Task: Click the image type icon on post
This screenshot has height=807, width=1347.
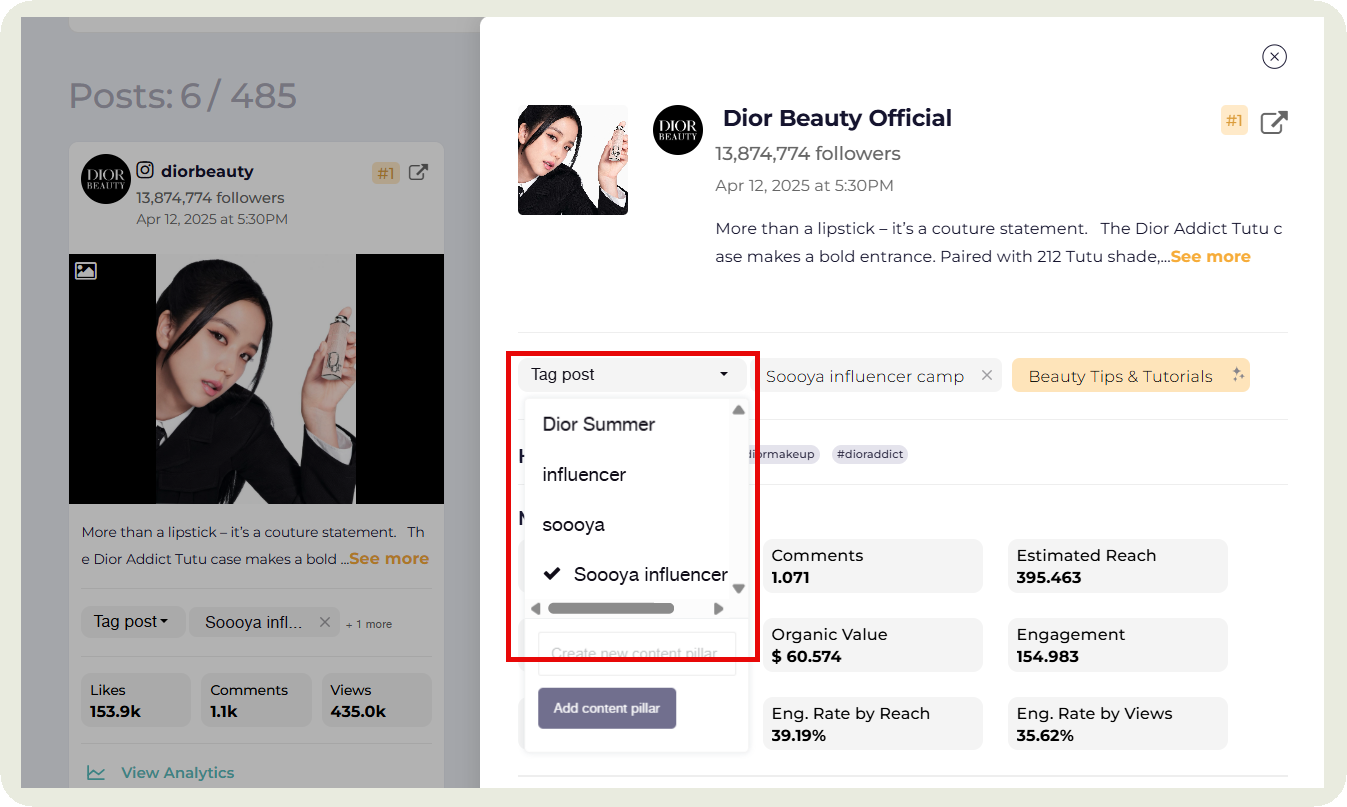Action: (x=86, y=270)
